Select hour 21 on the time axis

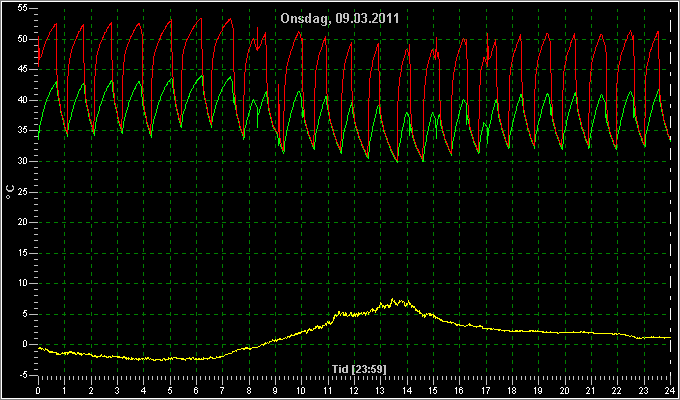pos(591,390)
